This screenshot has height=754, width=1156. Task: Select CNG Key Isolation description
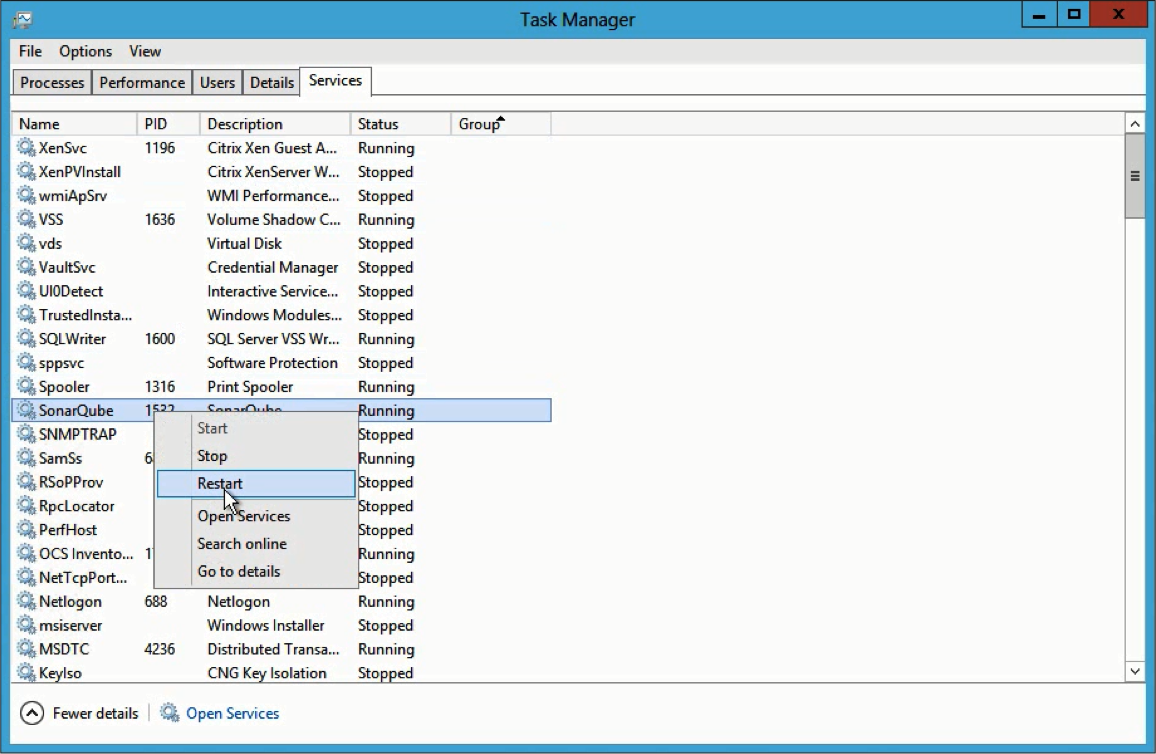266,672
